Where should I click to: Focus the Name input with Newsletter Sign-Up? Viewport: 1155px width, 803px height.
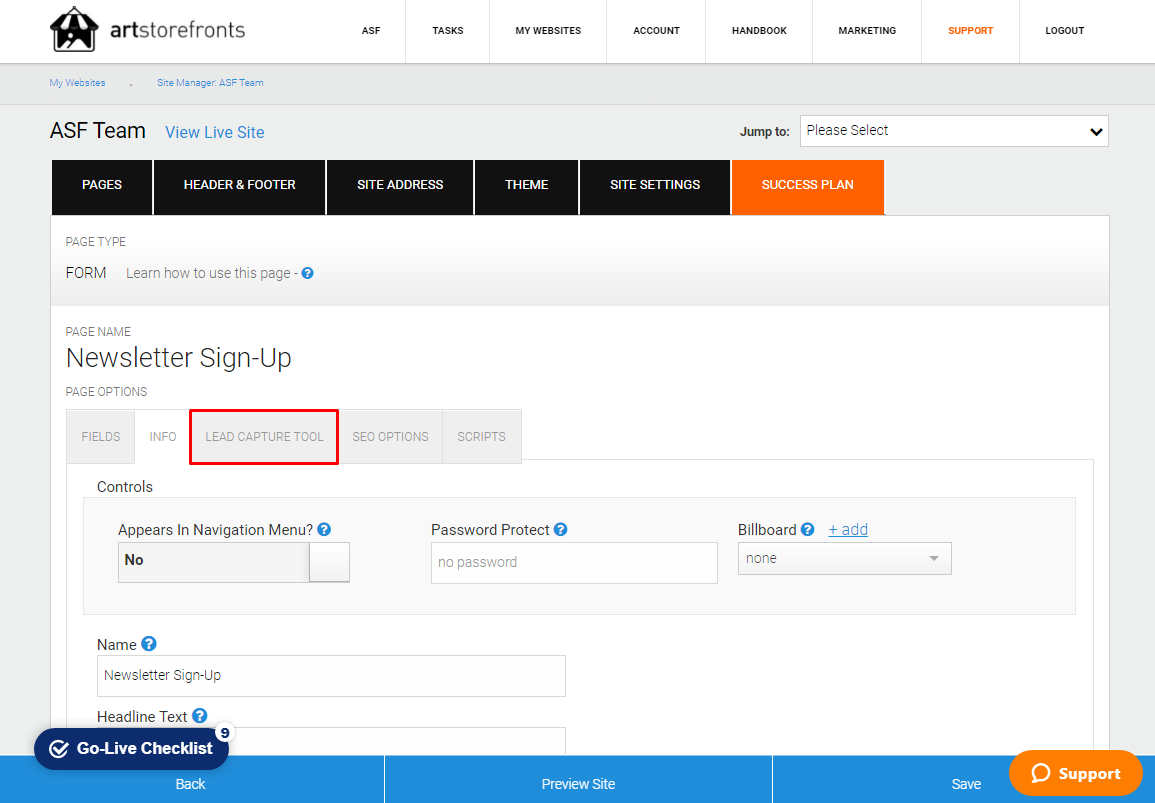[331, 676]
